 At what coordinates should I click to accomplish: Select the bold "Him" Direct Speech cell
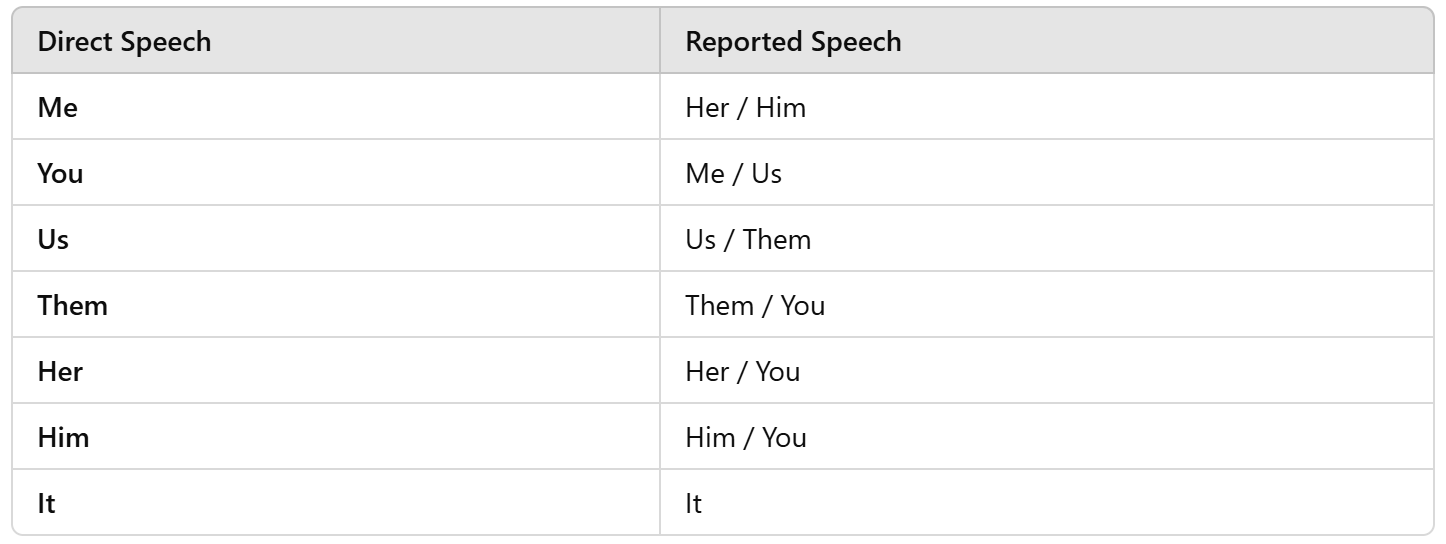click(64, 438)
